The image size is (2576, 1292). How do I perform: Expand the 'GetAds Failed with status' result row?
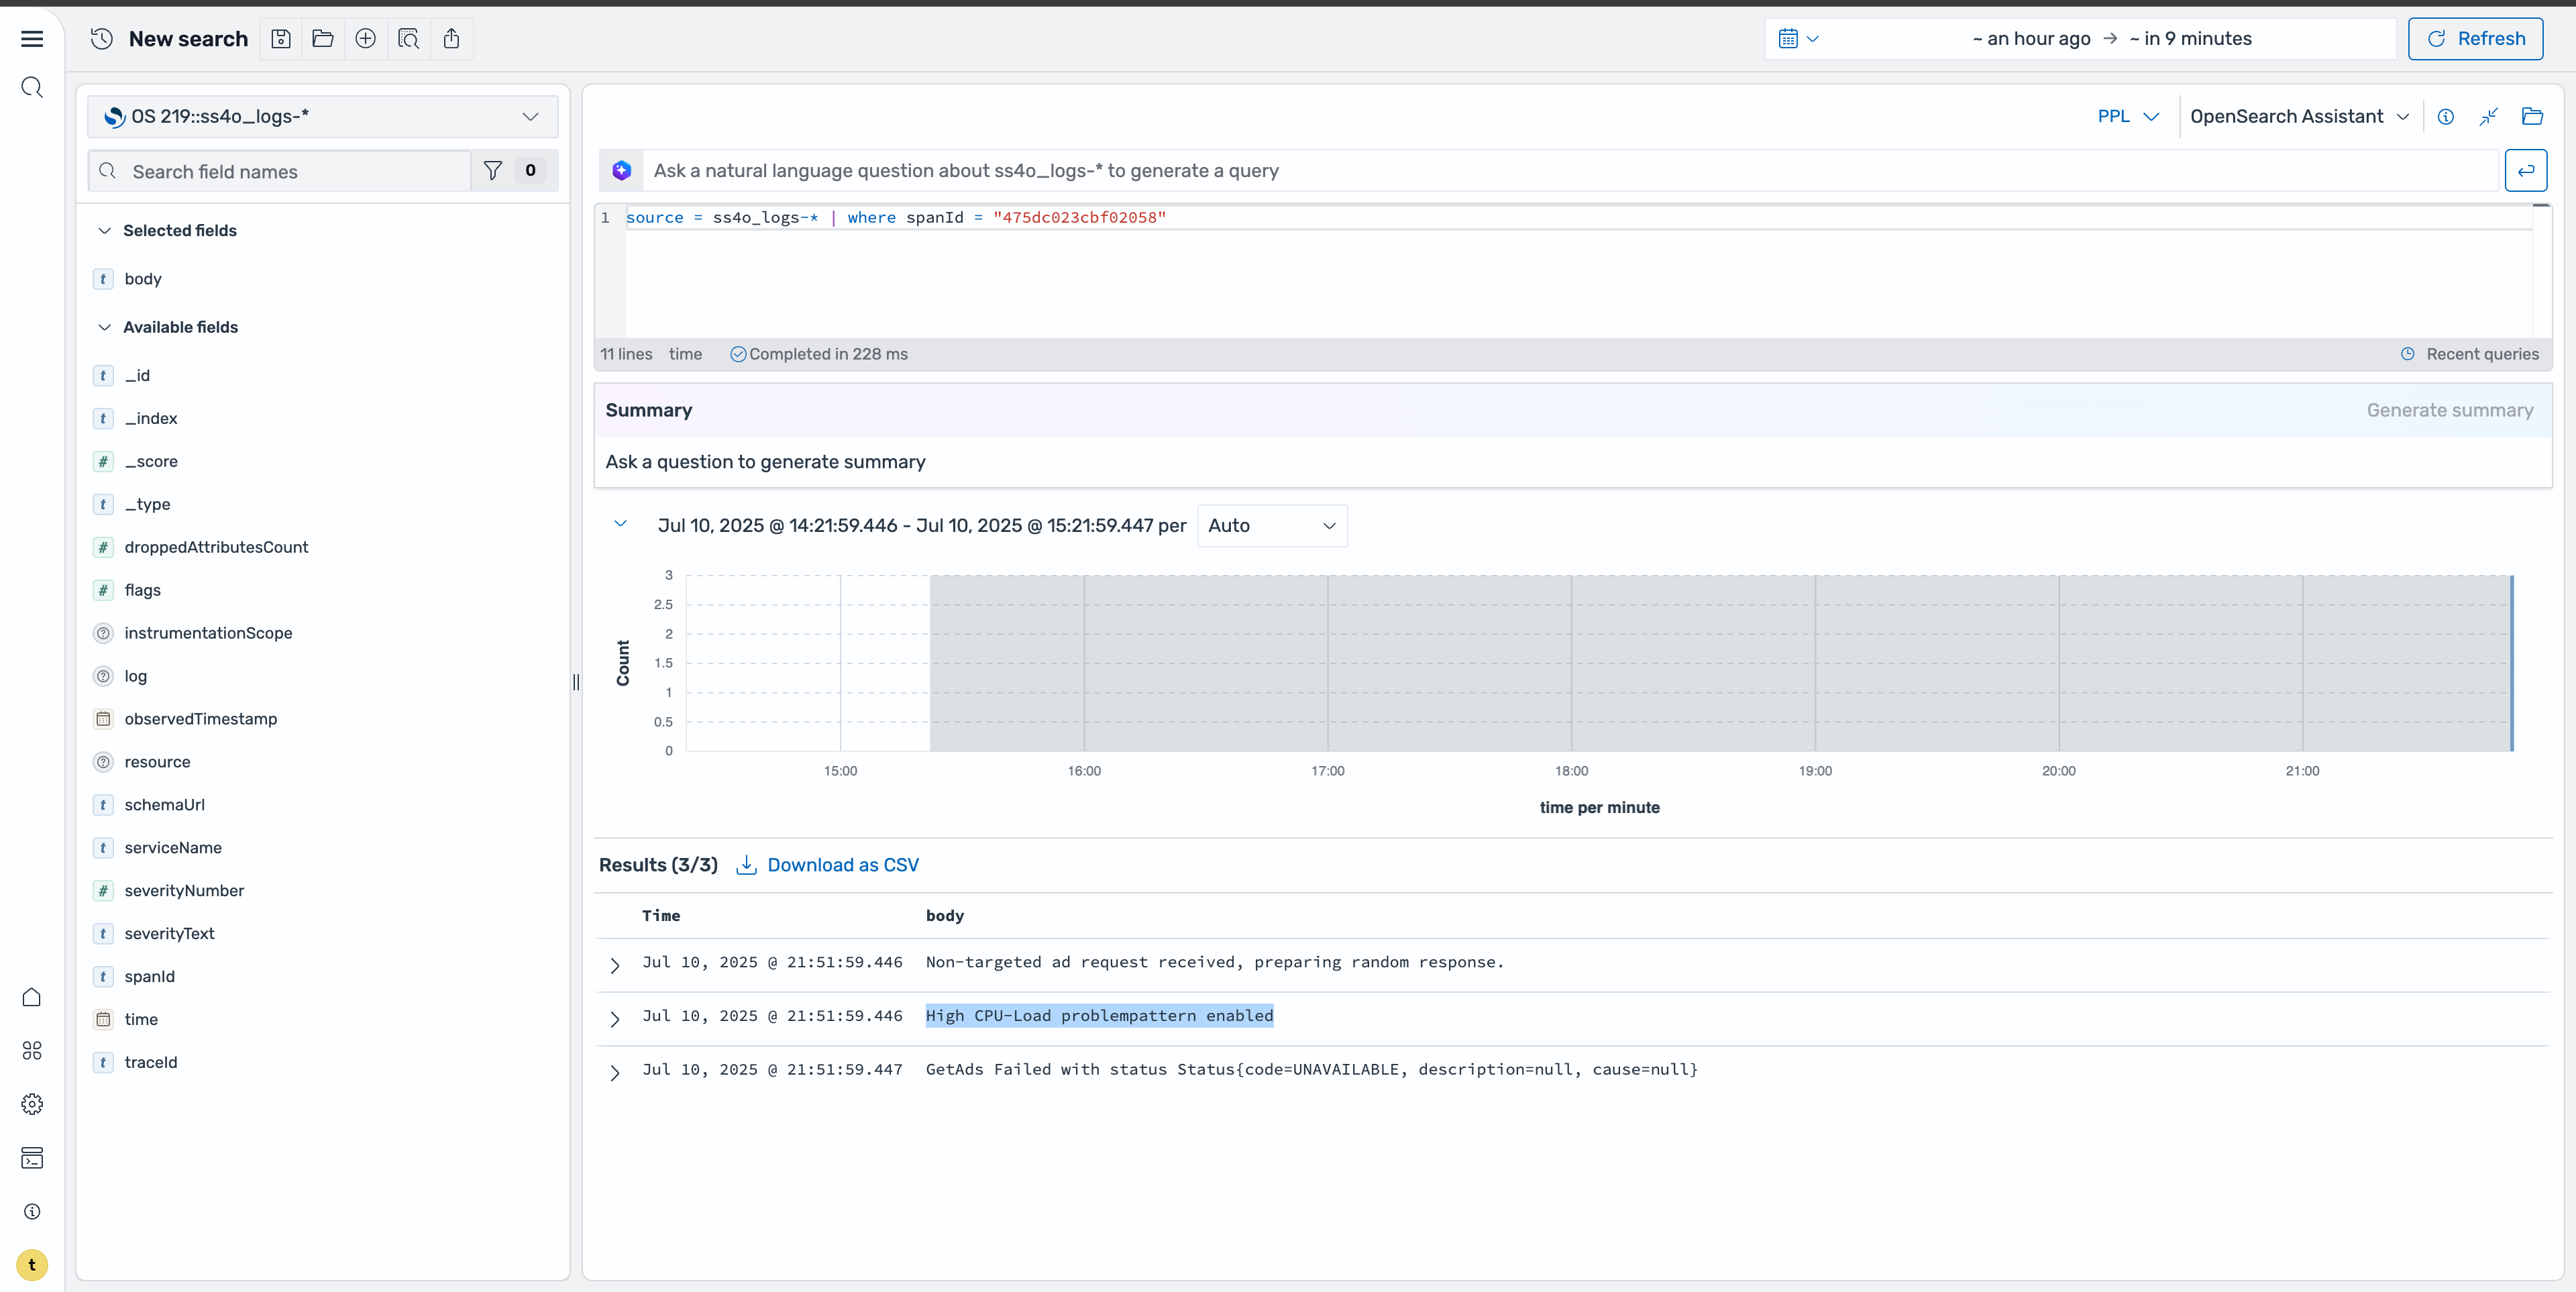(614, 1073)
